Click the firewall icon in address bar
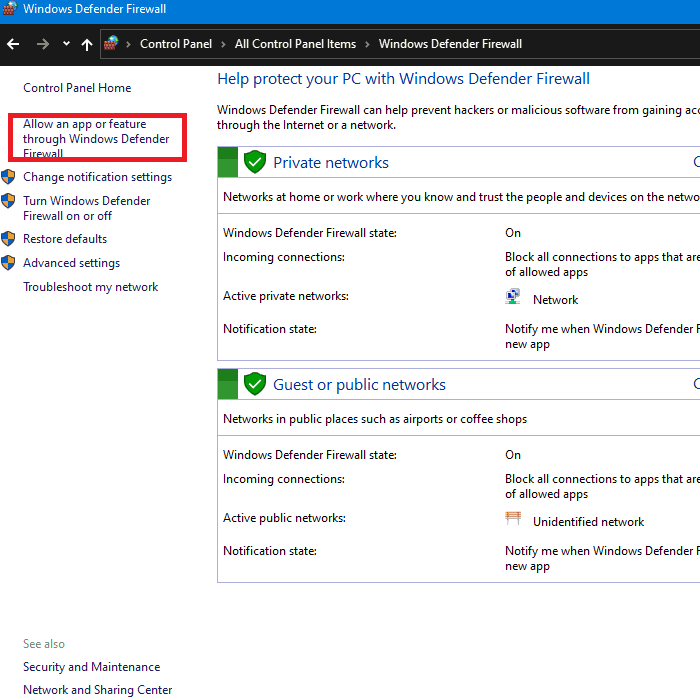 click(111, 43)
